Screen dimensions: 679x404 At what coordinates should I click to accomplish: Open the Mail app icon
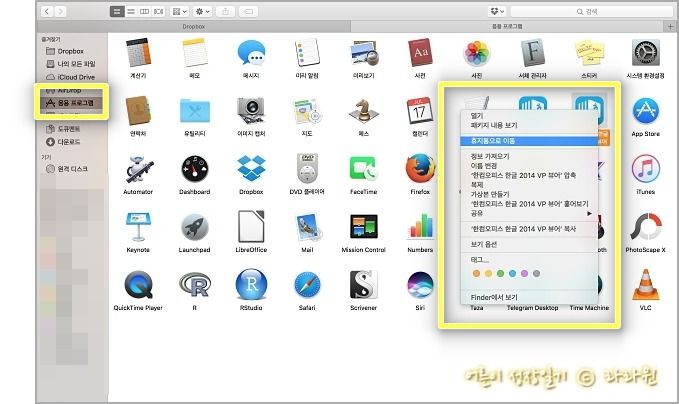point(307,227)
